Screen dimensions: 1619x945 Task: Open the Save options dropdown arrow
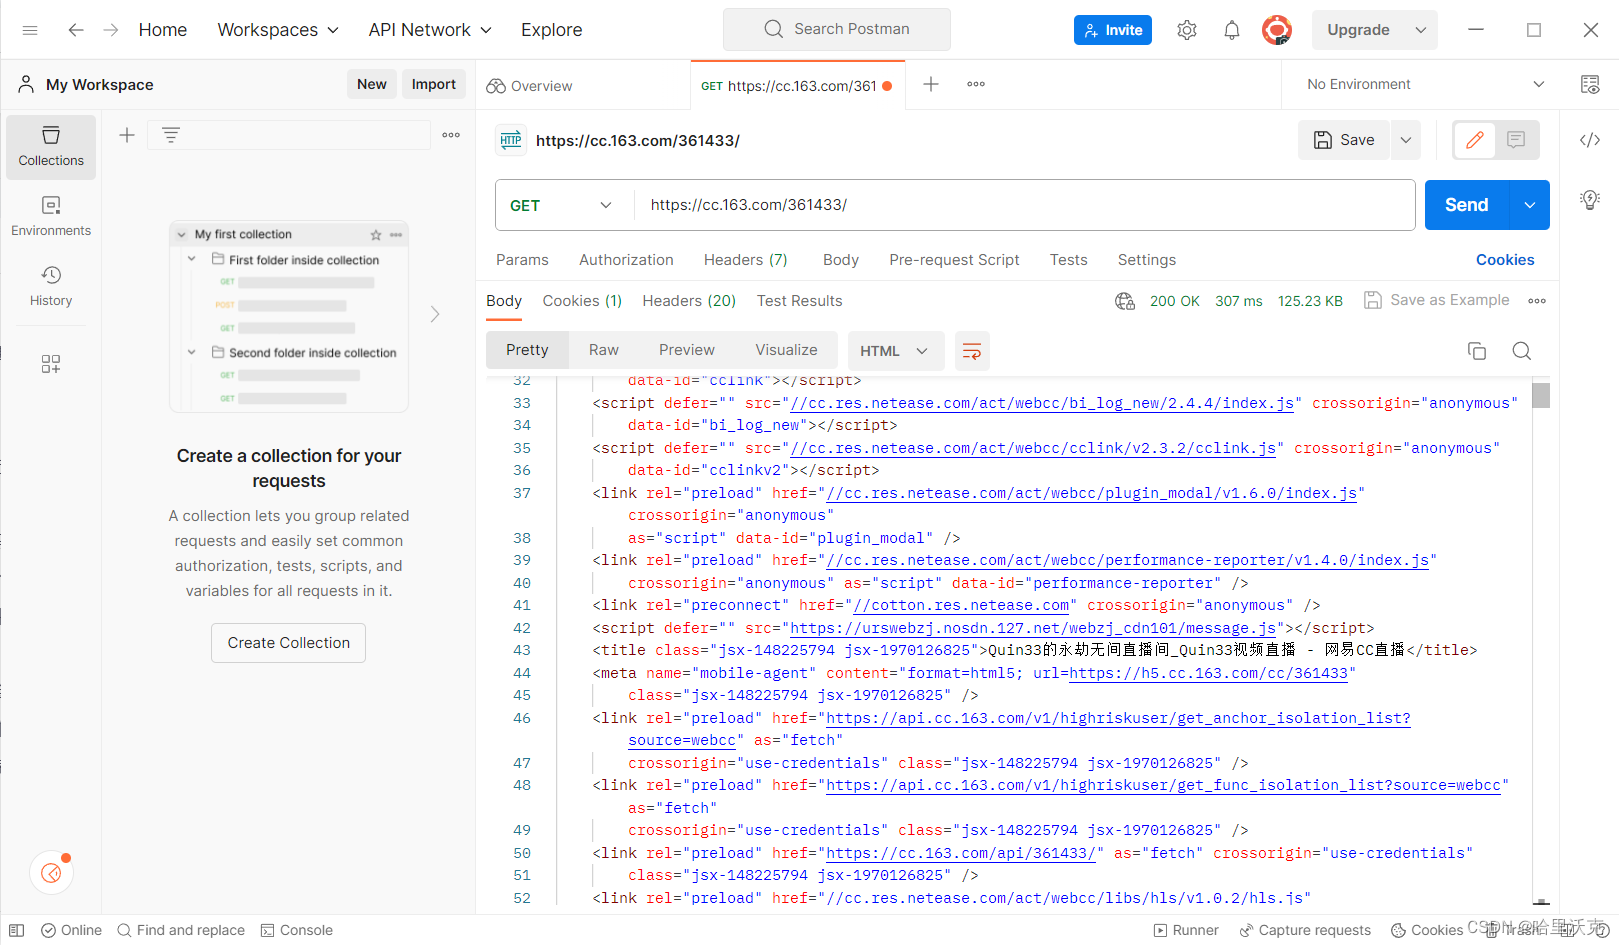click(x=1406, y=140)
